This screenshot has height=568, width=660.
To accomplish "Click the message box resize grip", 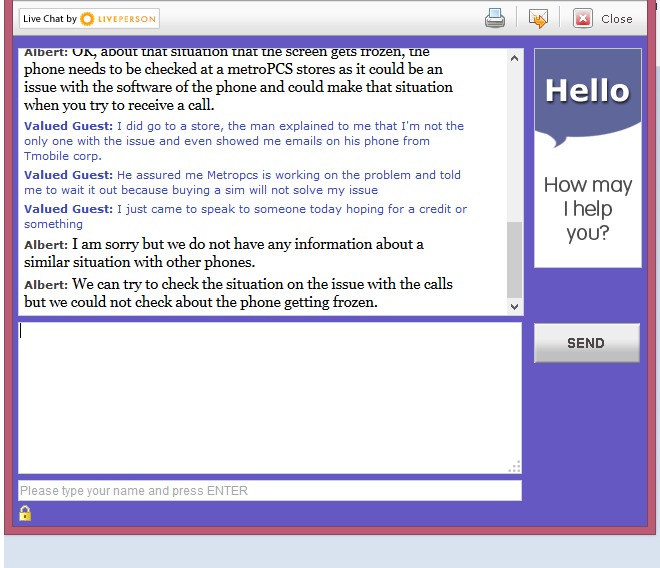I will pos(514,467).
